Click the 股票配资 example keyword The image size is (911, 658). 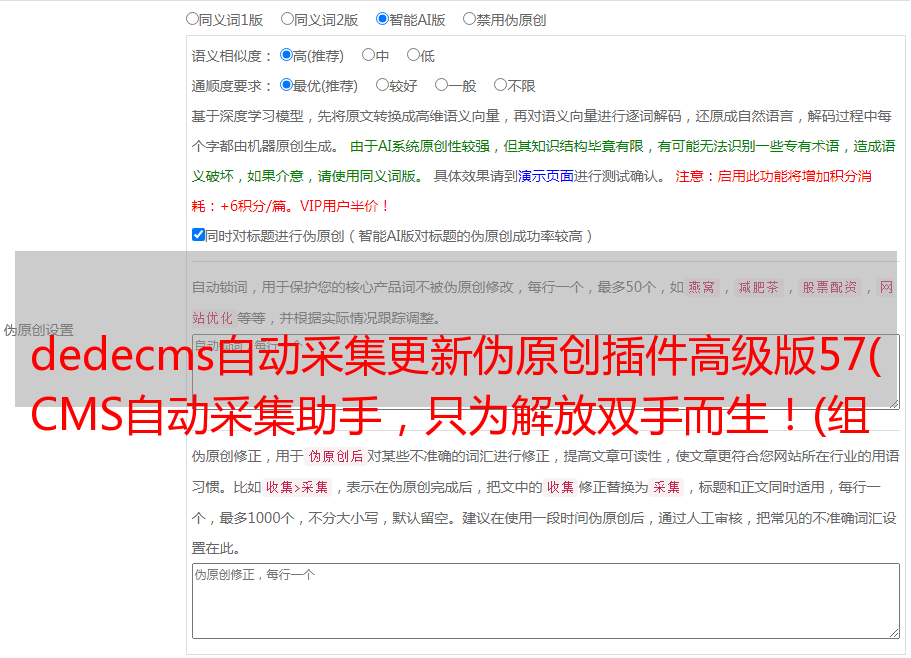pos(830,287)
